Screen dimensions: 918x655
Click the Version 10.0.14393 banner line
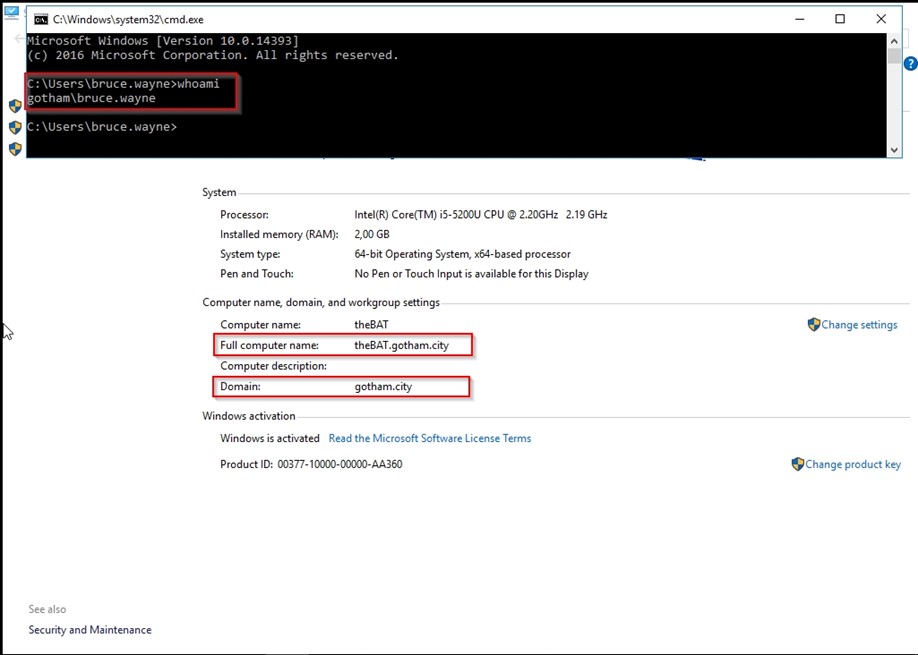(163, 41)
